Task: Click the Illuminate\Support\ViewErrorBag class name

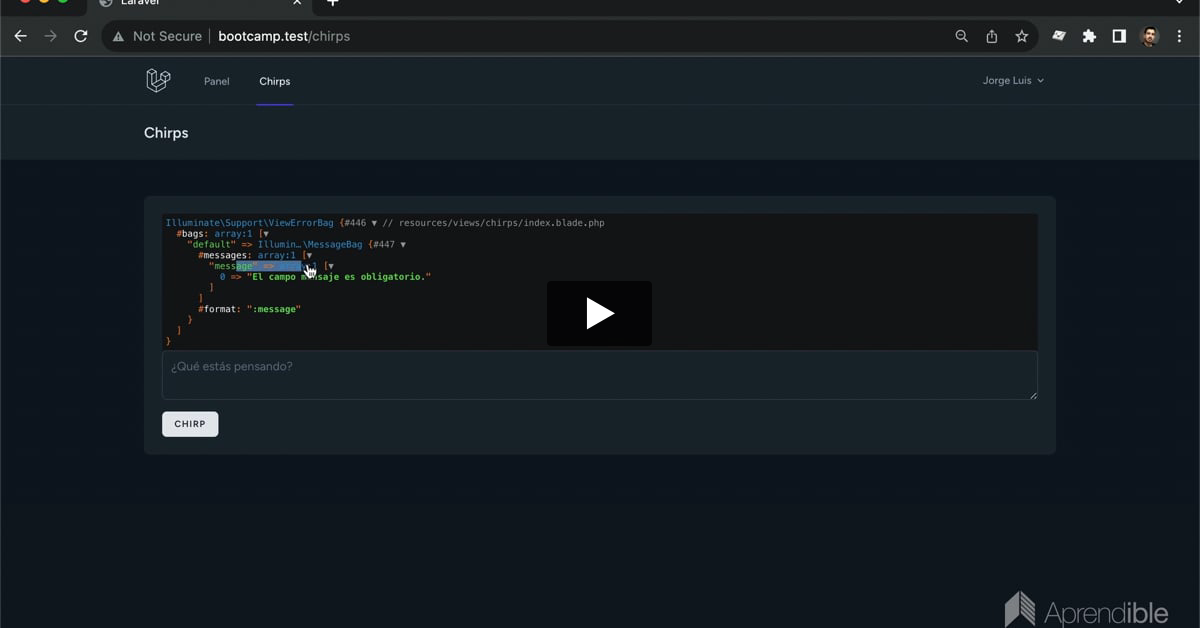Action: click(x=250, y=223)
